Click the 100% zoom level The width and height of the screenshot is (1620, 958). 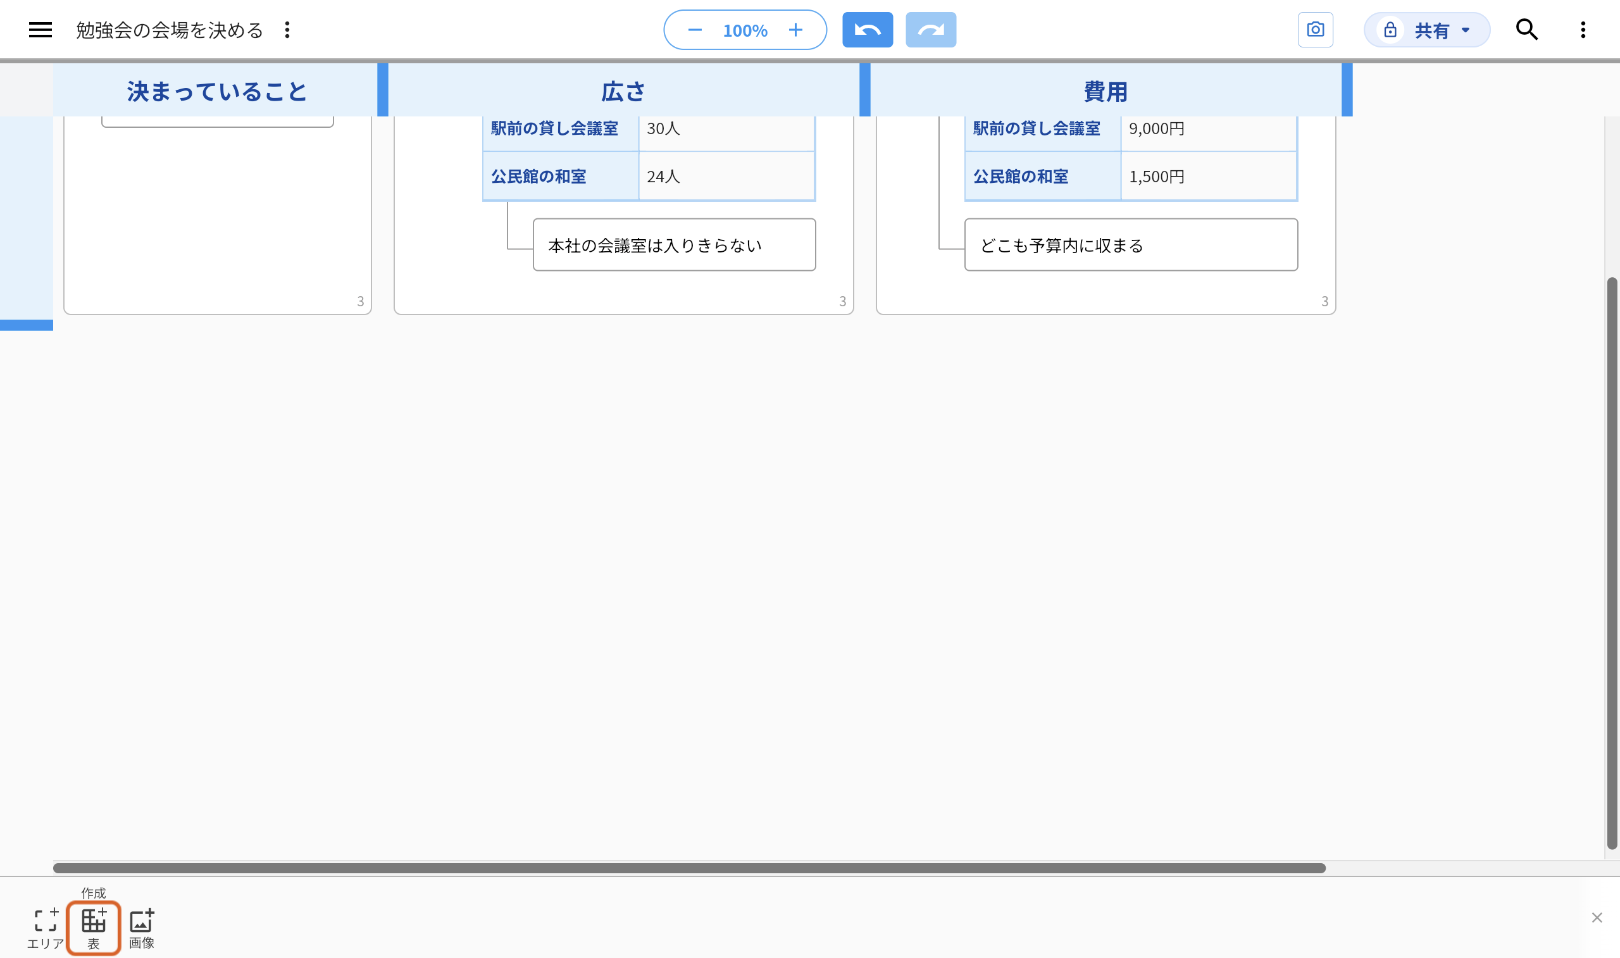point(745,31)
